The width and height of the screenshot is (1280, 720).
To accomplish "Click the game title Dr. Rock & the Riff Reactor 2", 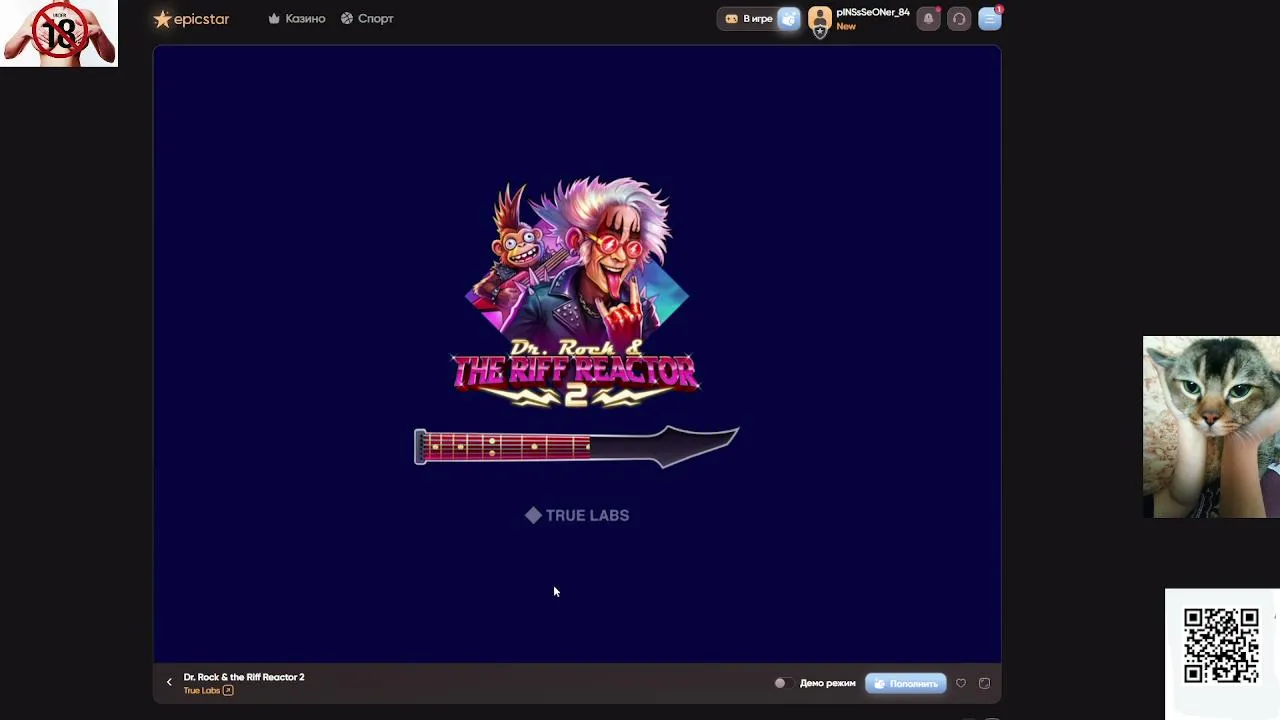I will (x=244, y=677).
